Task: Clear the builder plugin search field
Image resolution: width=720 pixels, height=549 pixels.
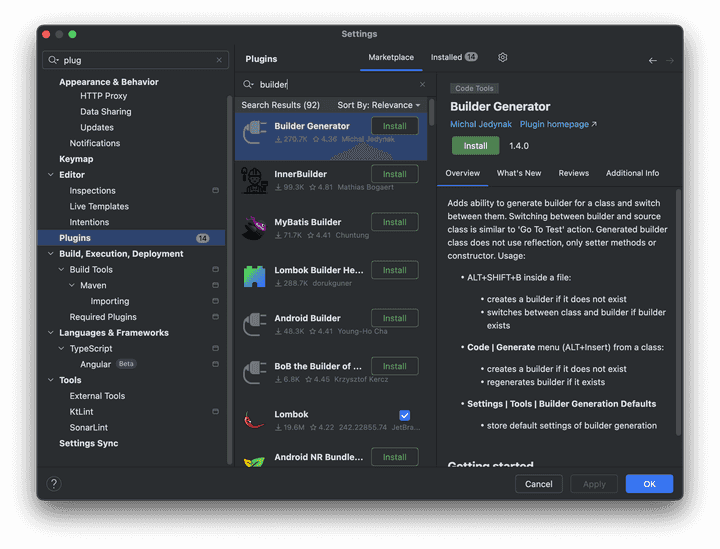Action: [422, 85]
